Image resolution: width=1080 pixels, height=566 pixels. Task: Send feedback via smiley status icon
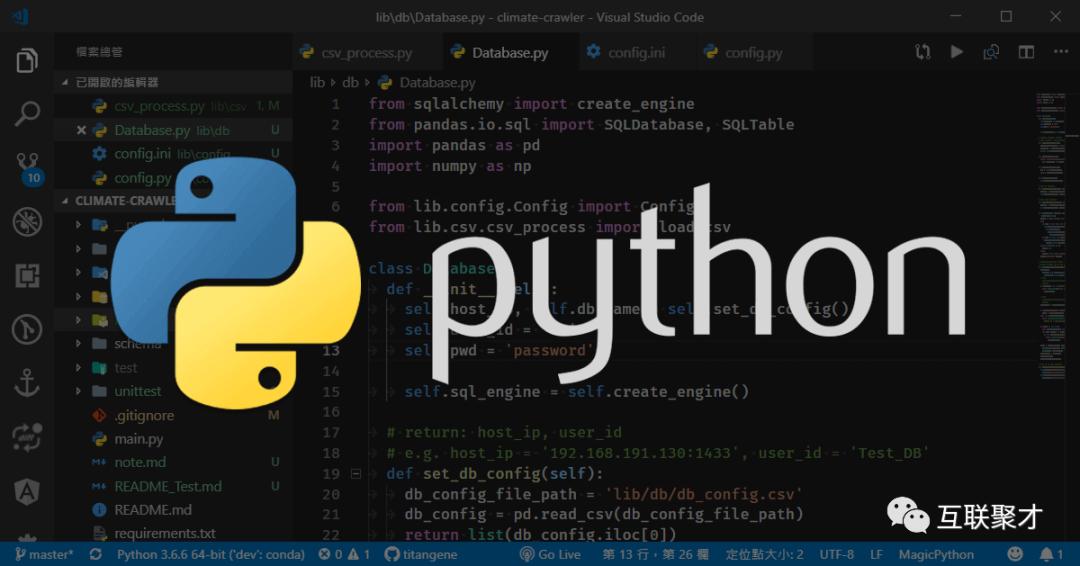point(1015,554)
